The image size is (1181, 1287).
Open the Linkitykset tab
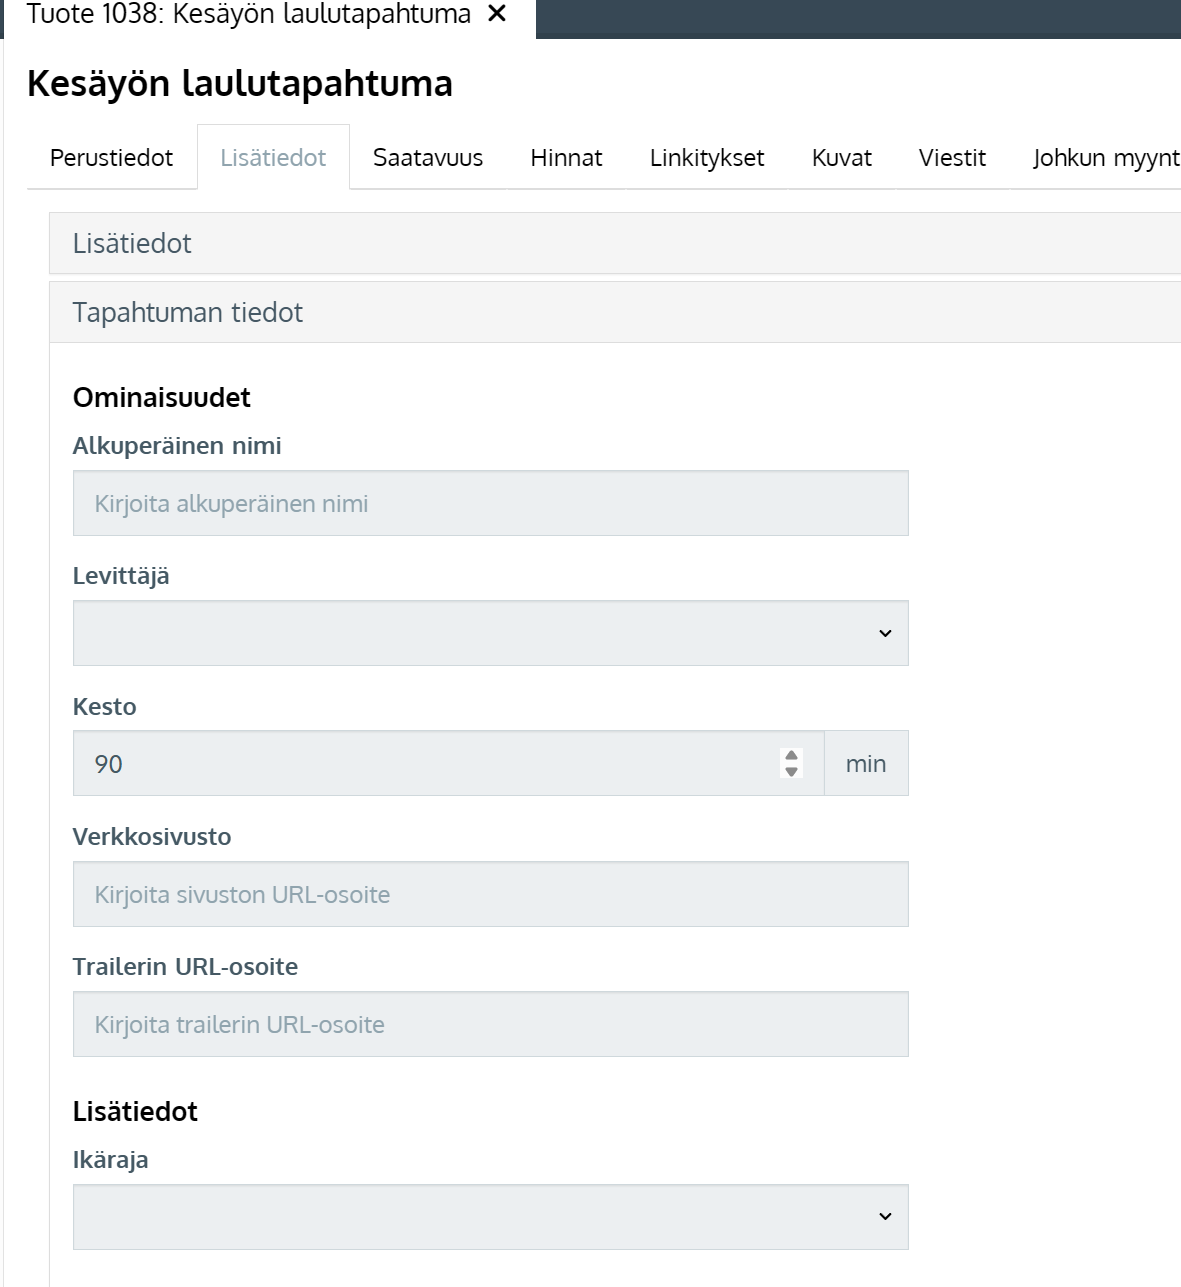(x=707, y=158)
